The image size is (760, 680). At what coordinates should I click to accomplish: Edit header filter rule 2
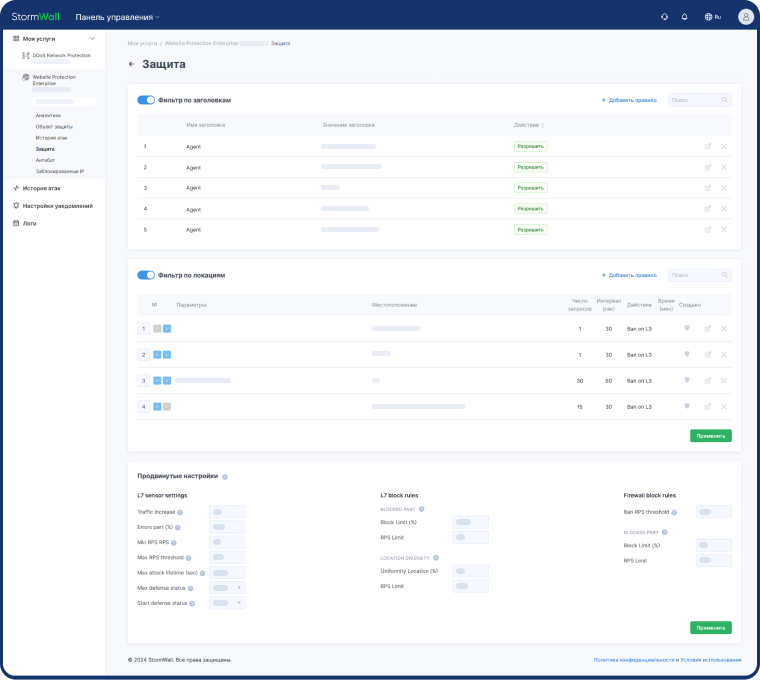708,167
